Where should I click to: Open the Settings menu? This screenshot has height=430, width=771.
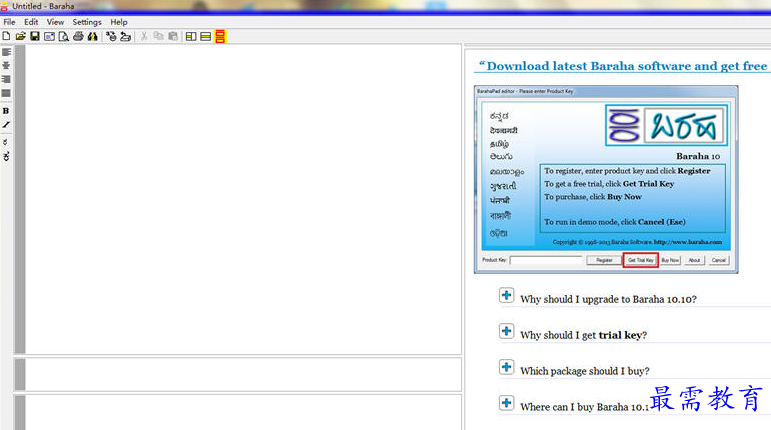click(x=87, y=21)
